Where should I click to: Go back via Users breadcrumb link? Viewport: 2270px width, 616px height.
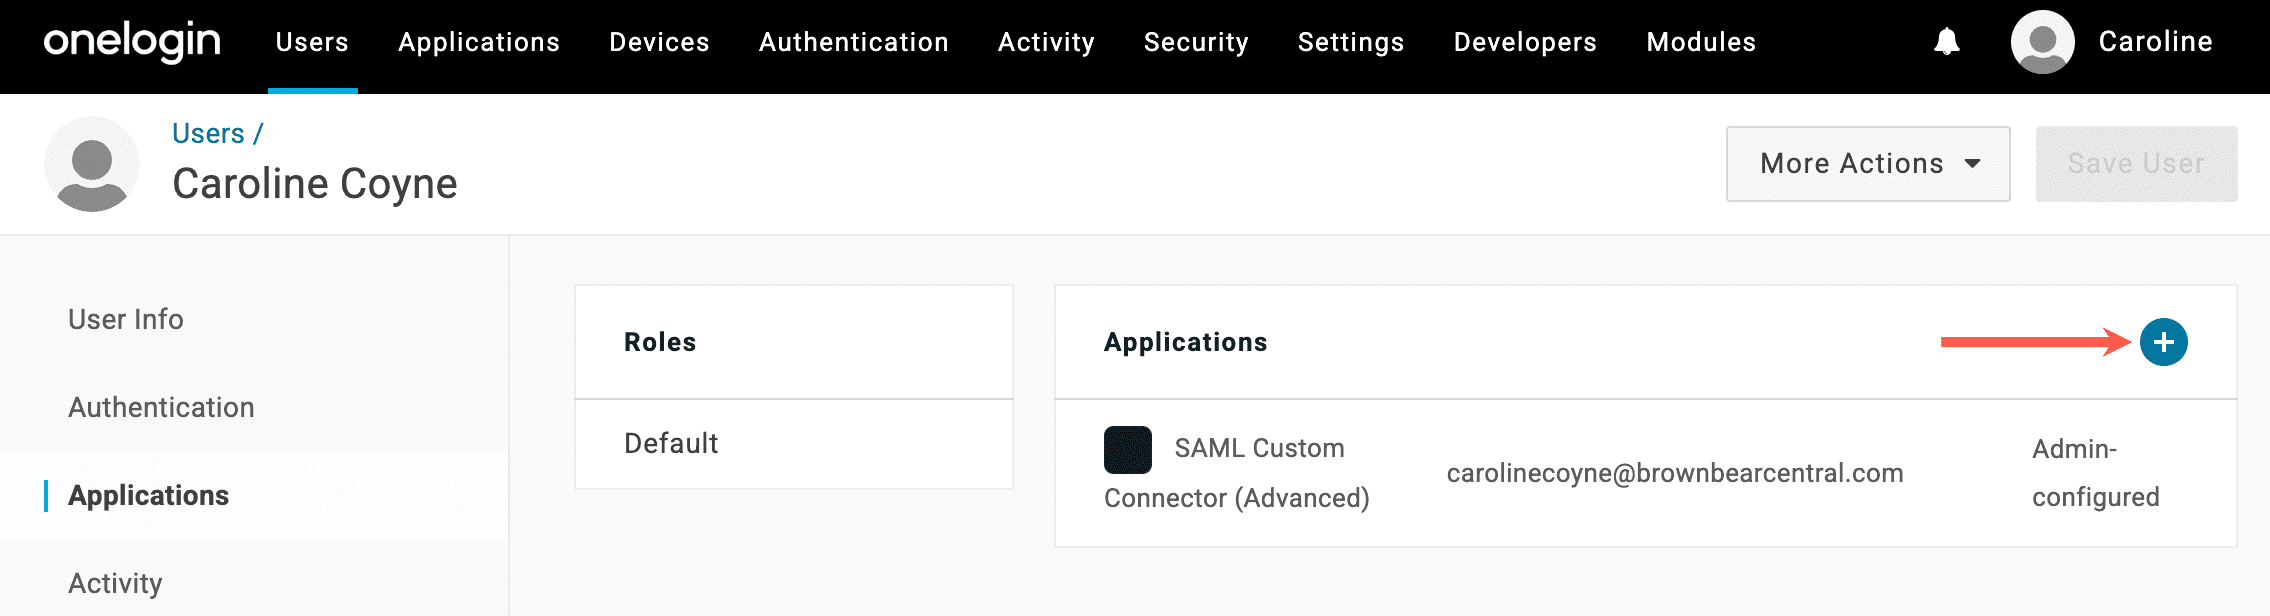pyautogui.click(x=208, y=134)
